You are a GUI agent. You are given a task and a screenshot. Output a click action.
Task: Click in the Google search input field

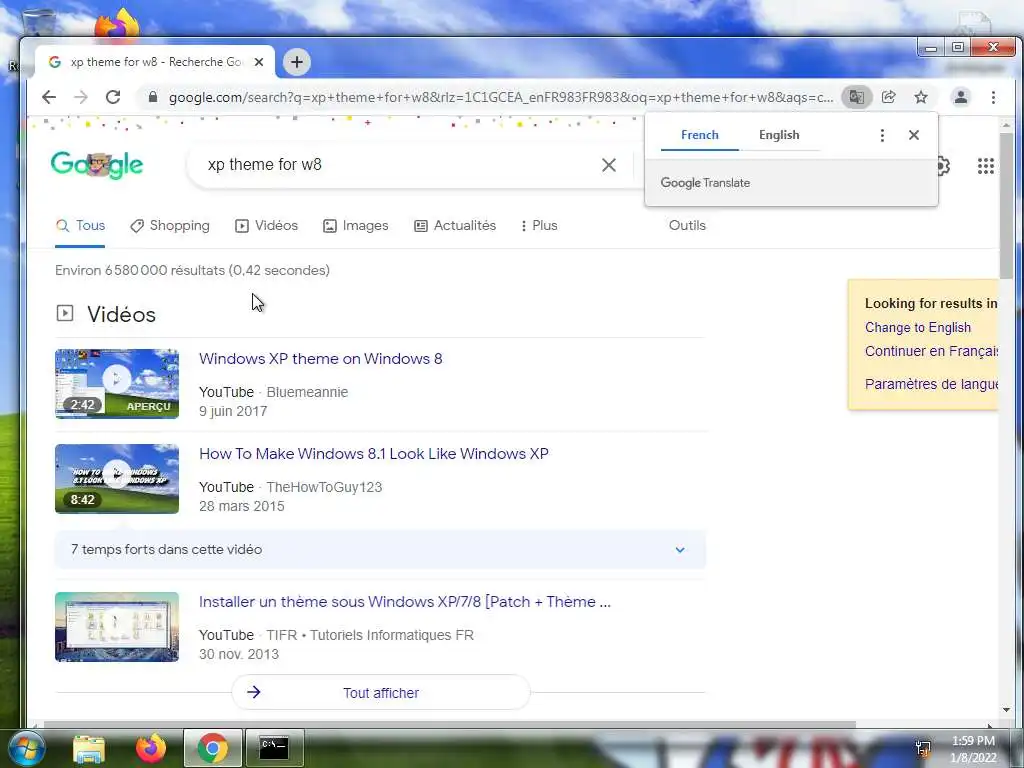[398, 165]
